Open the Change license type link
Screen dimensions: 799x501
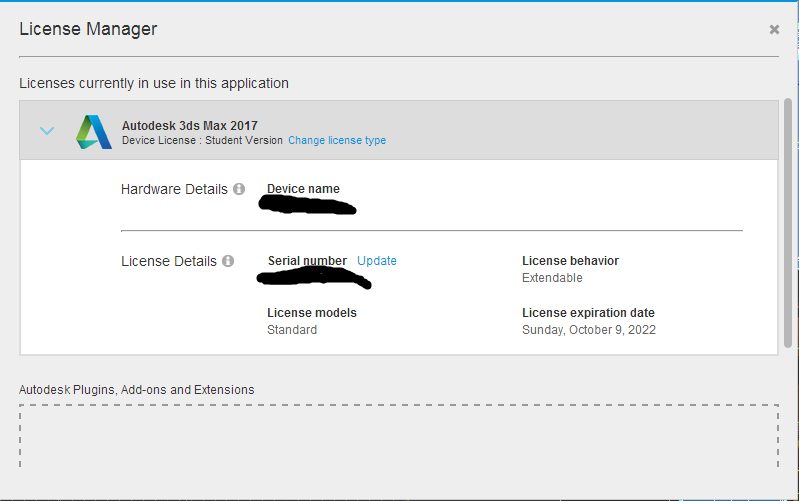pos(337,140)
